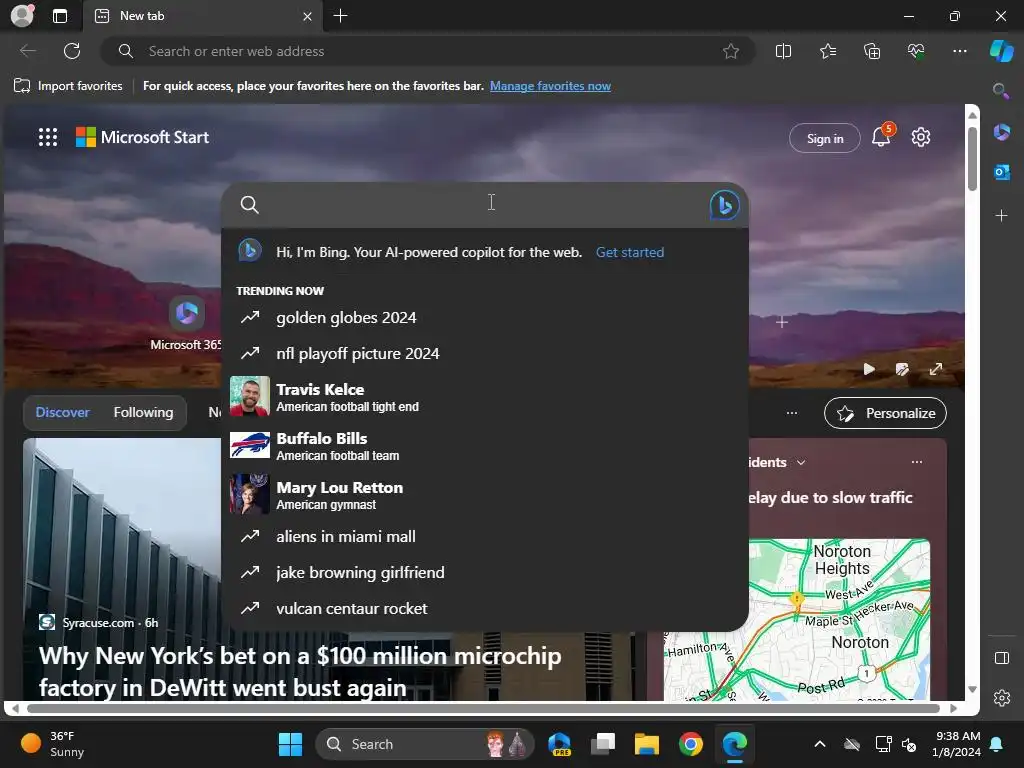Screen dimensions: 1024x768
Task: Choose Buffalo Bills suggestion
Action: coord(485,445)
